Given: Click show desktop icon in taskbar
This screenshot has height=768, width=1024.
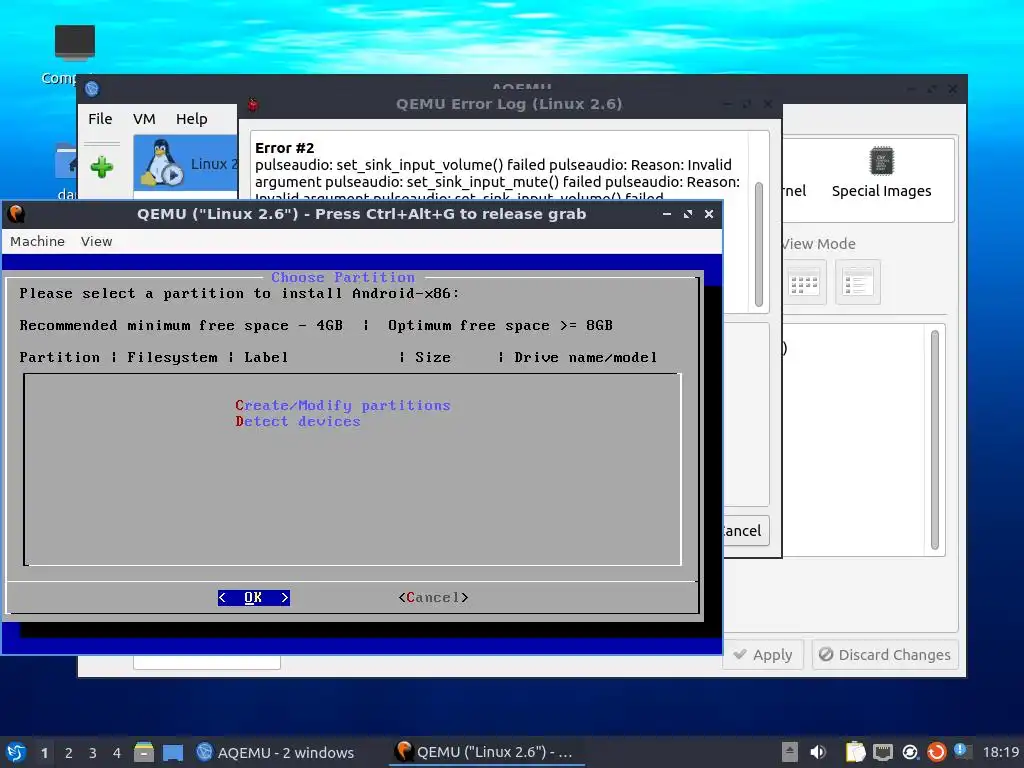Looking at the screenshot, I should coord(172,752).
